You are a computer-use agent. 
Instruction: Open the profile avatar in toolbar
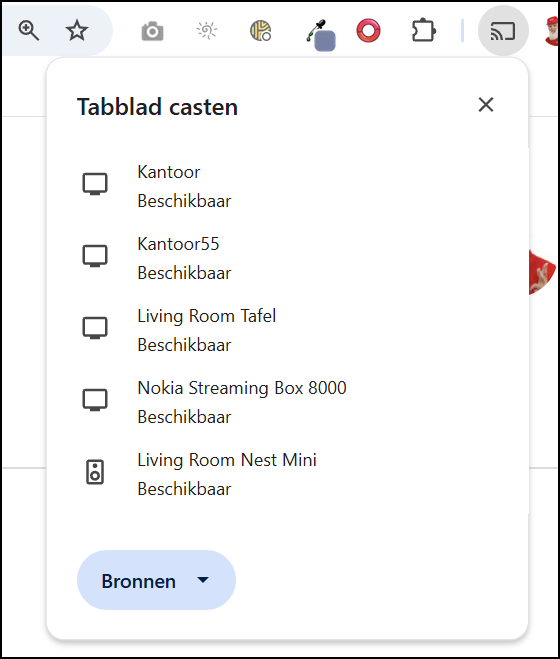552,30
